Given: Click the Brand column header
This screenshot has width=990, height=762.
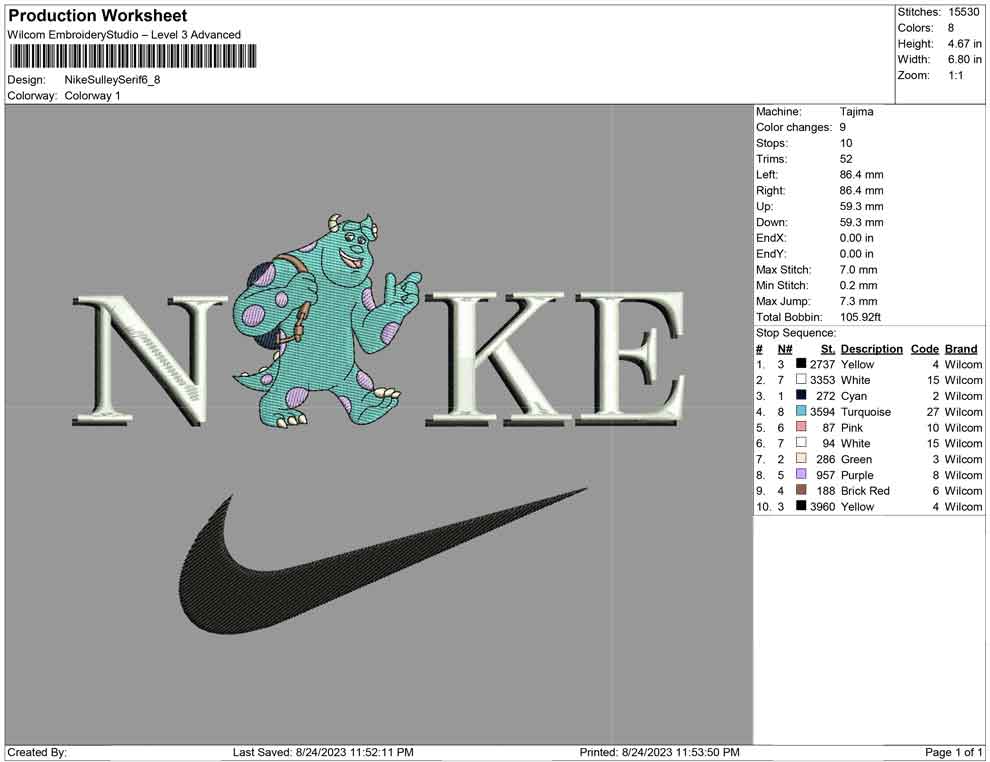Looking at the screenshot, I should click(x=961, y=348).
